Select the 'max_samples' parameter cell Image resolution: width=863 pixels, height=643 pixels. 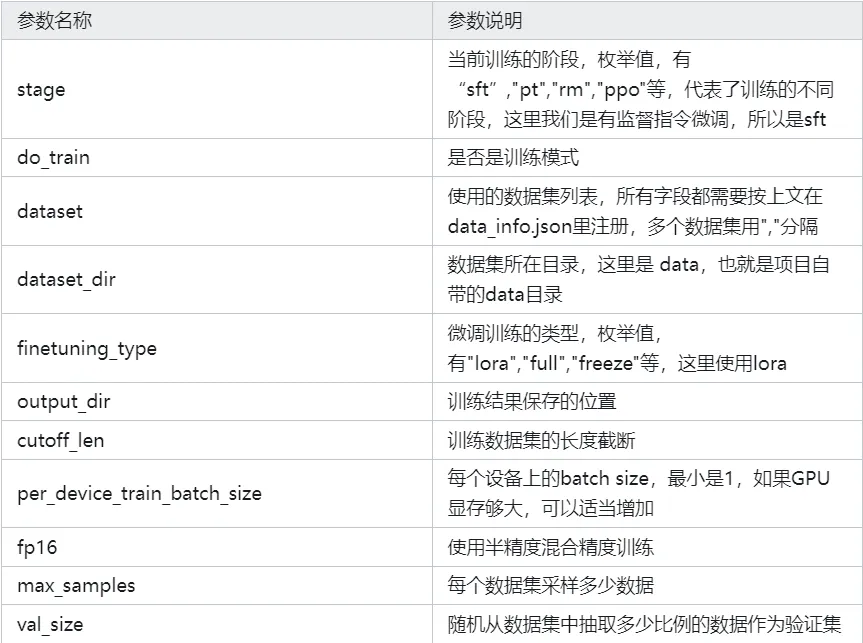click(x=217, y=586)
